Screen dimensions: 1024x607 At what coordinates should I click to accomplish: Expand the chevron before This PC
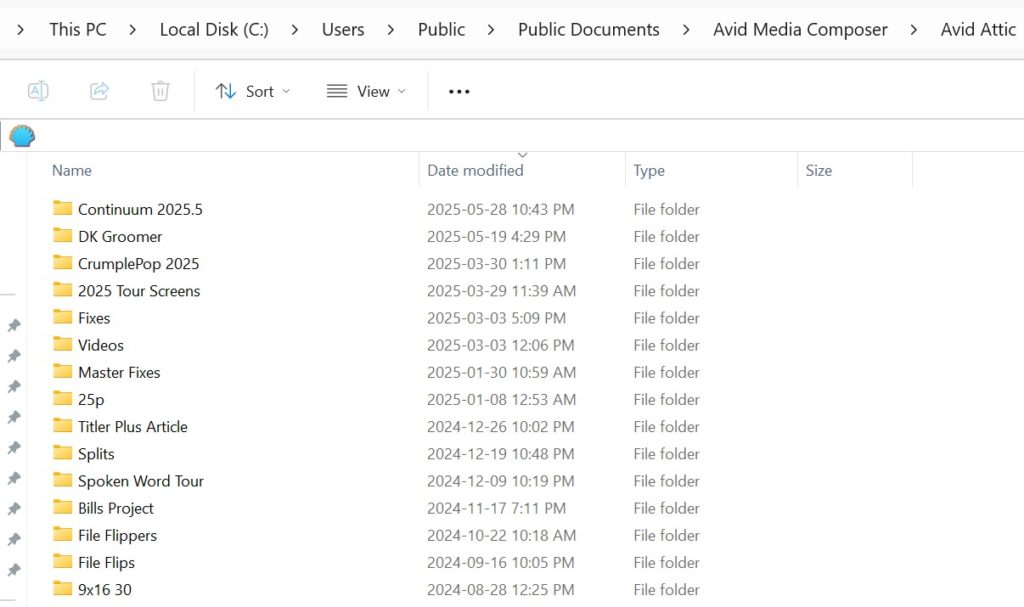(x=21, y=30)
